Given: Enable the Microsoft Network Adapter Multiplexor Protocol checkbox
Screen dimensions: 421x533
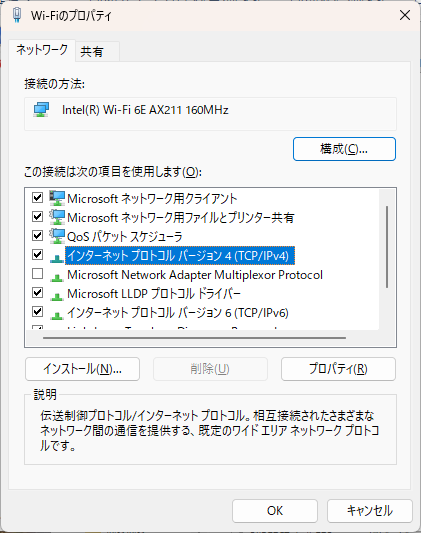Looking at the screenshot, I should tap(37, 274).
